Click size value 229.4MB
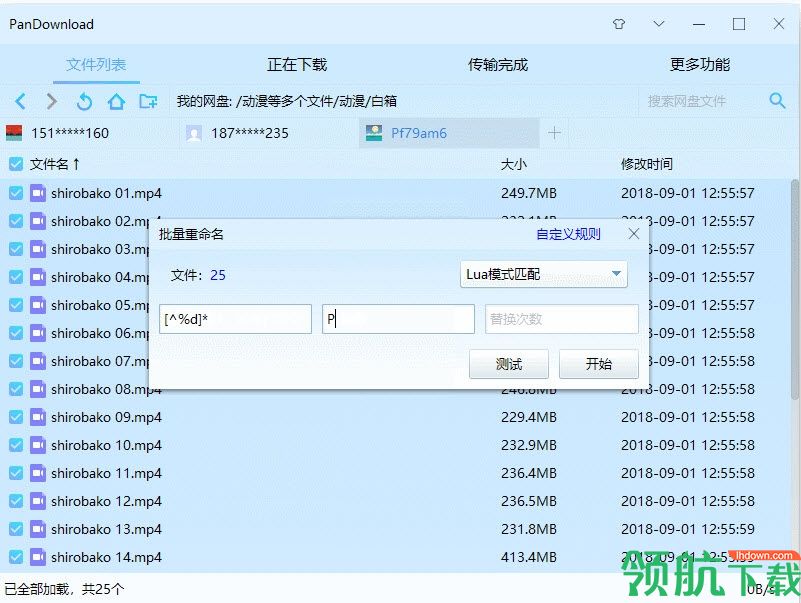The image size is (801, 603). [529, 417]
